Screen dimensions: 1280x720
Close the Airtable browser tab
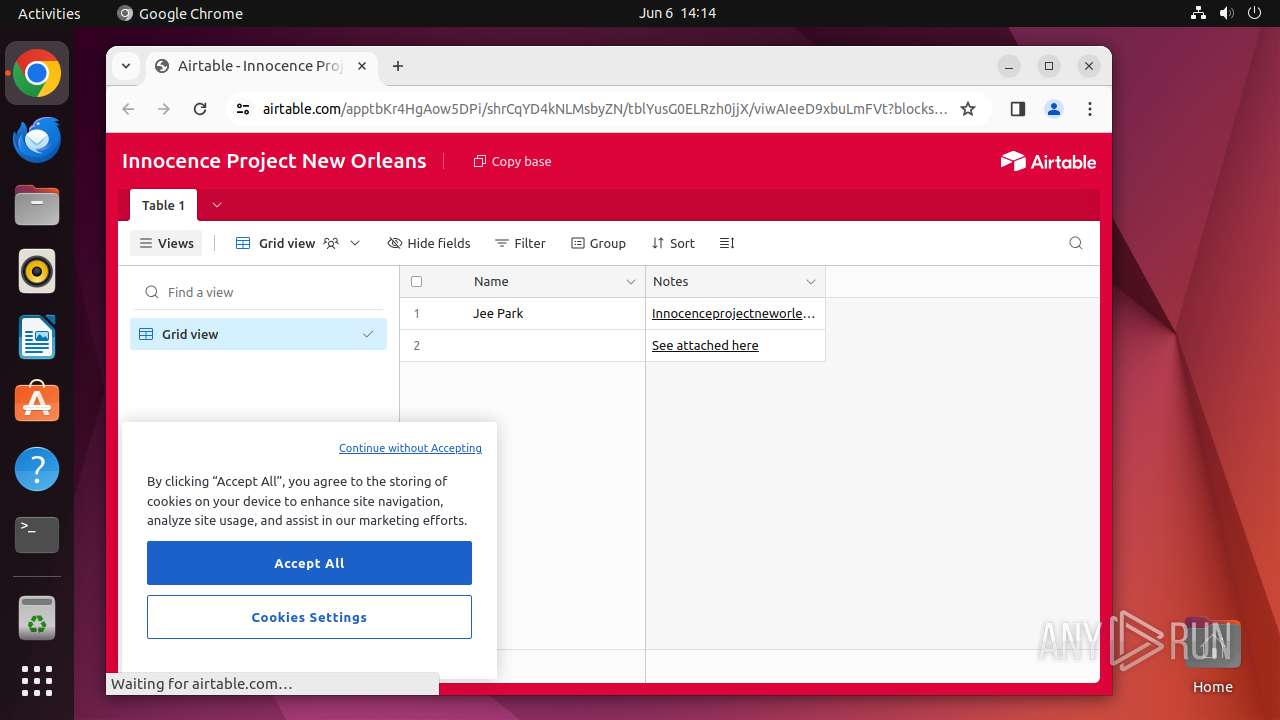(362, 66)
